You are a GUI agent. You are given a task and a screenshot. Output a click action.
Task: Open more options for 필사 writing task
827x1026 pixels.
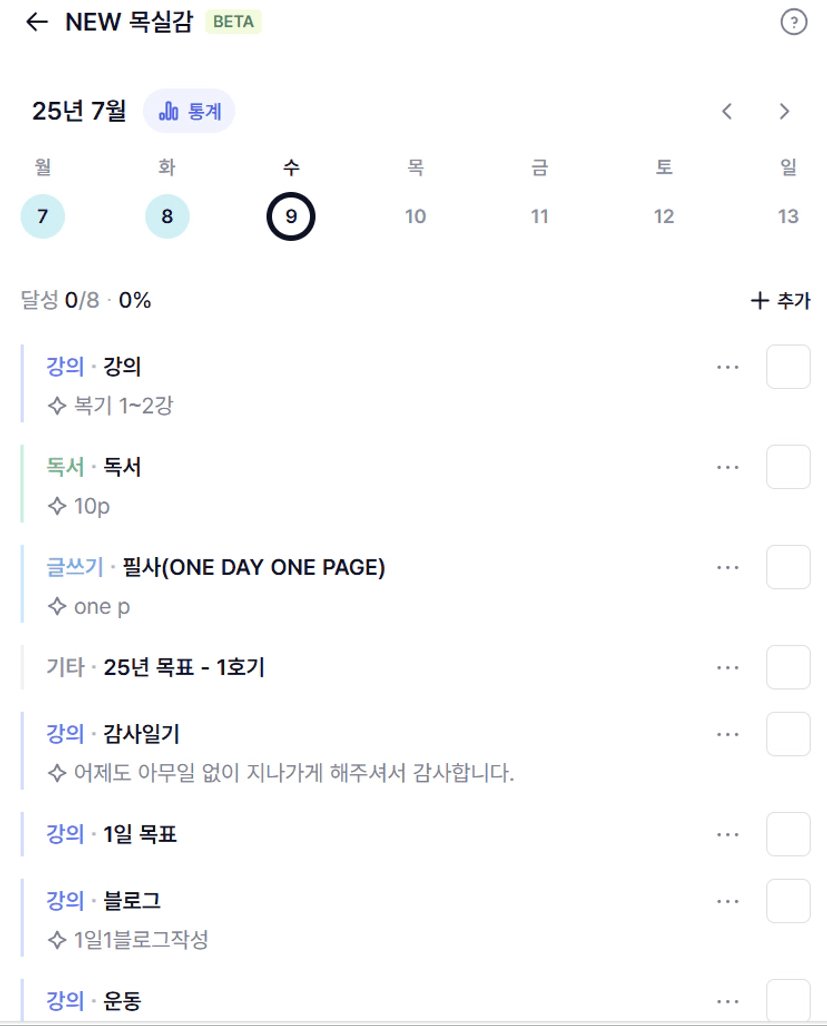coord(728,567)
